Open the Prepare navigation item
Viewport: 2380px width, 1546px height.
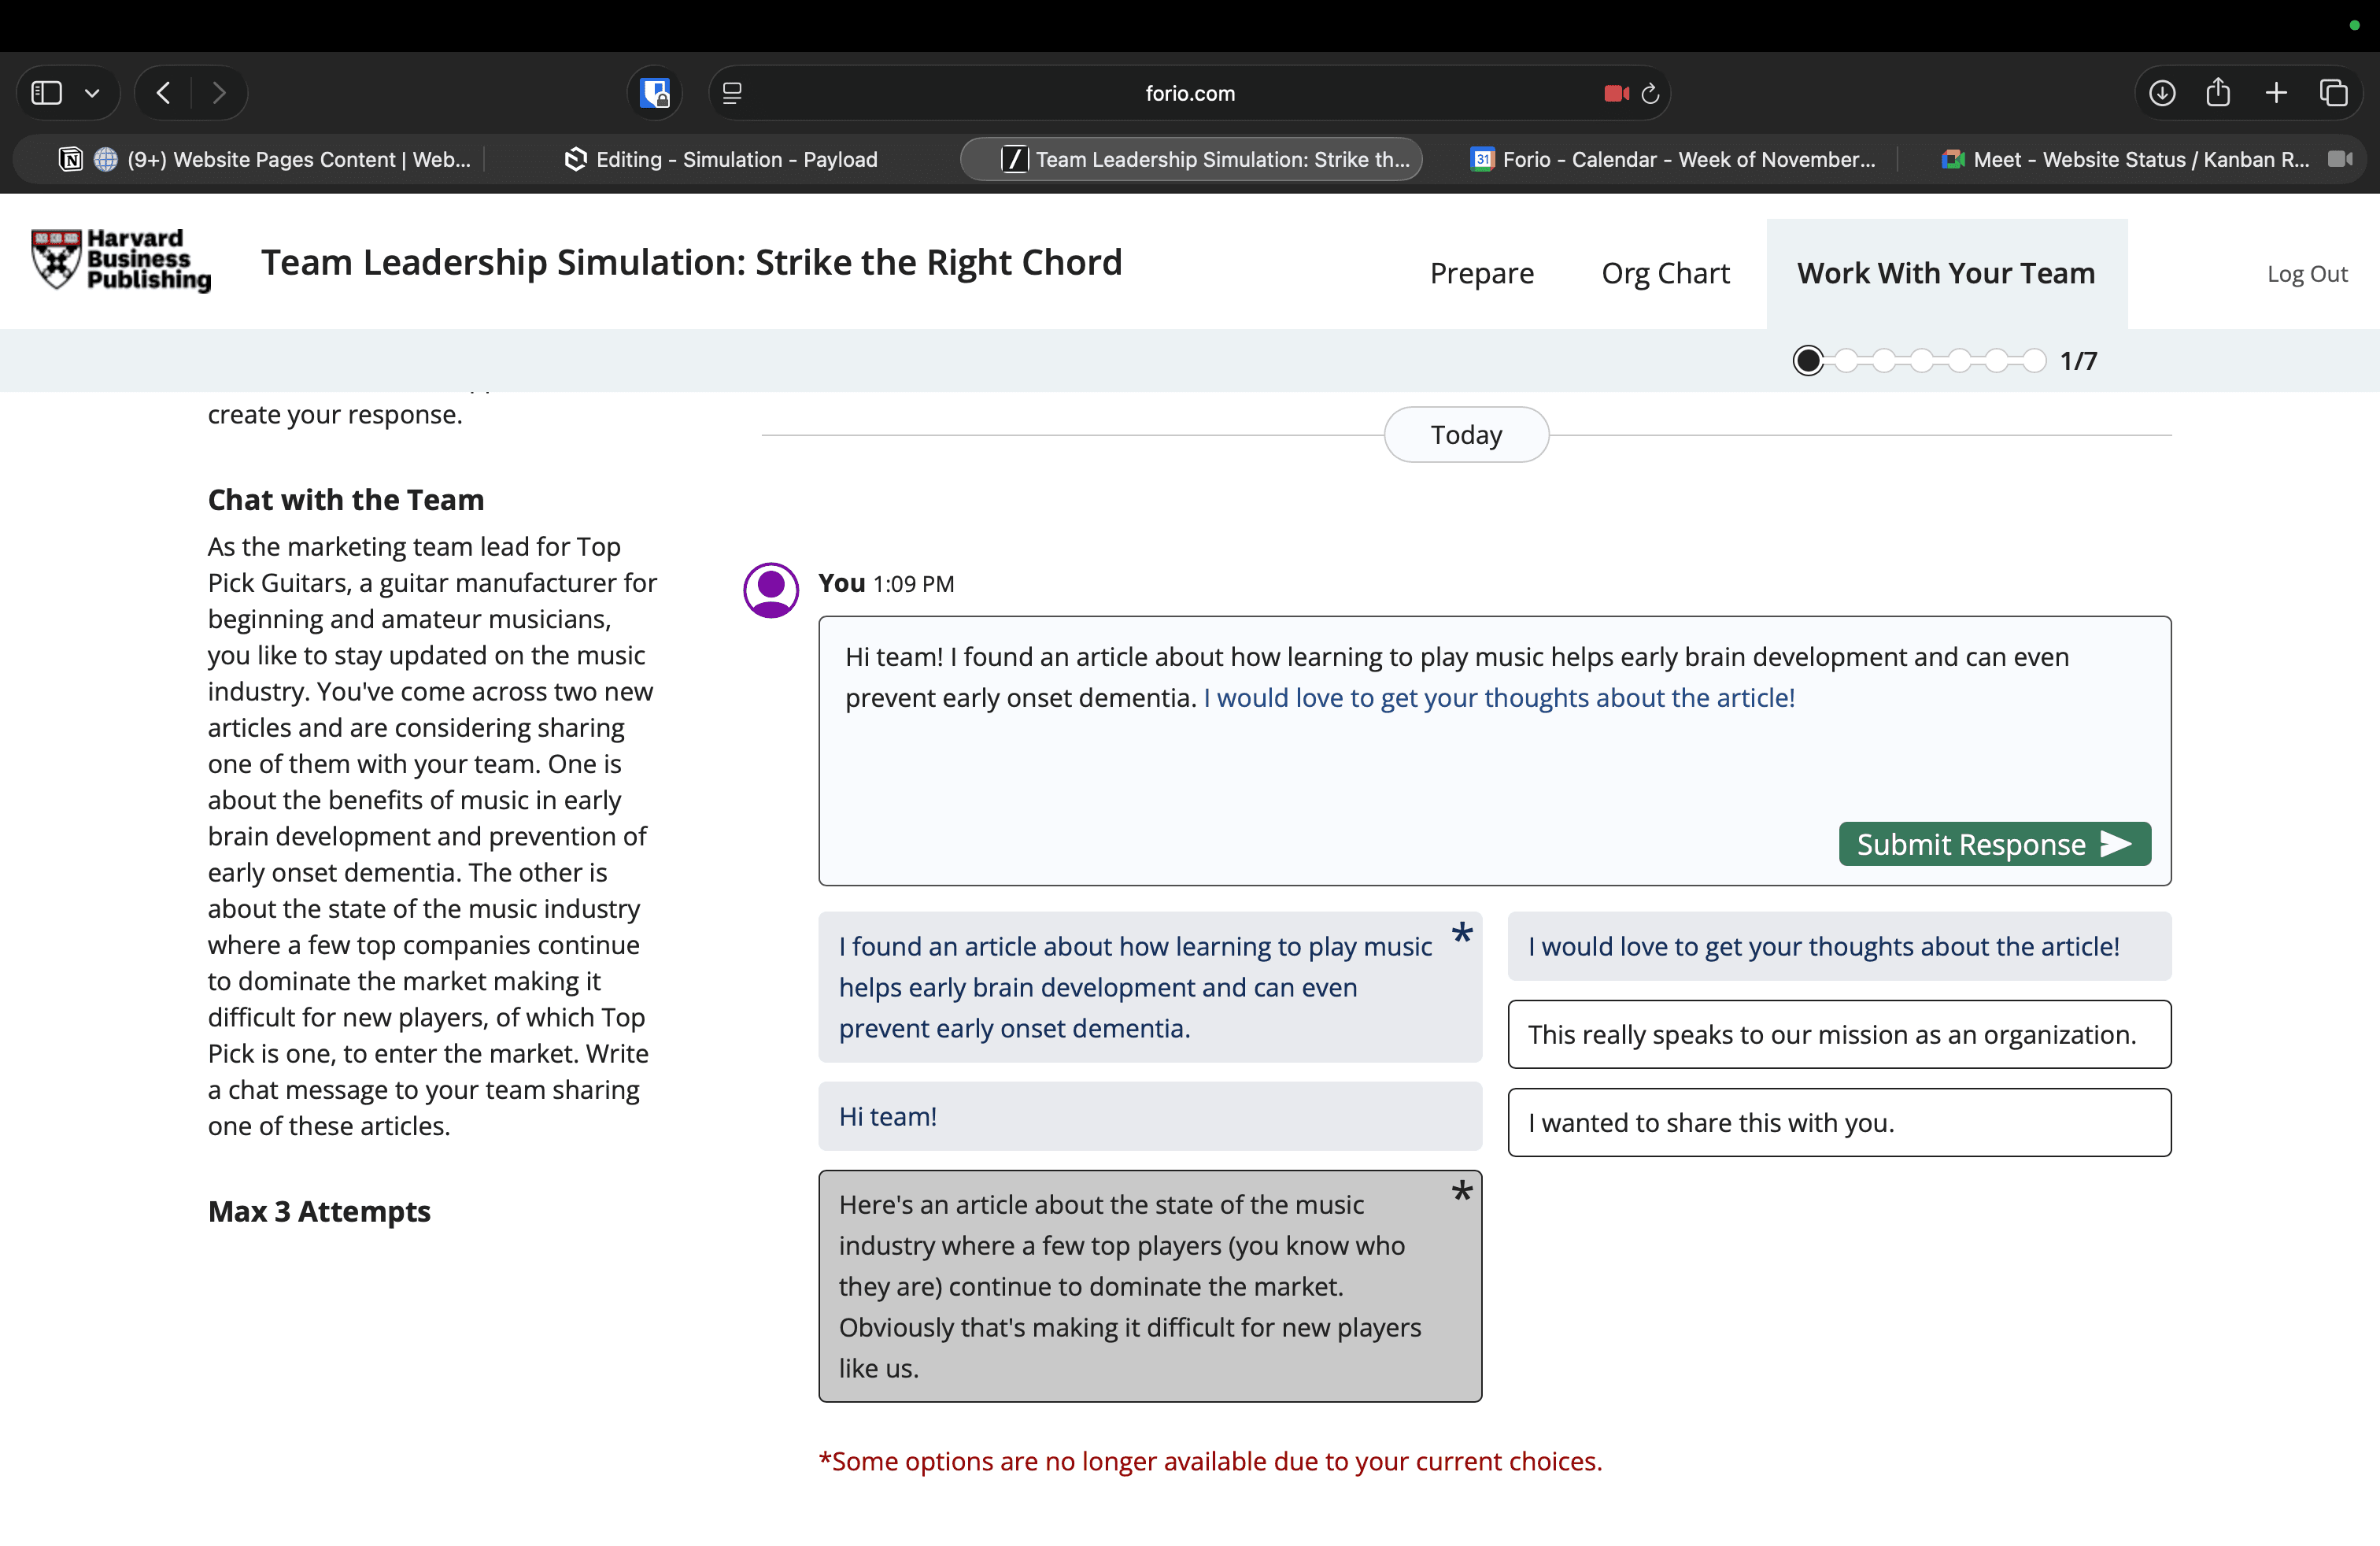coord(1481,273)
